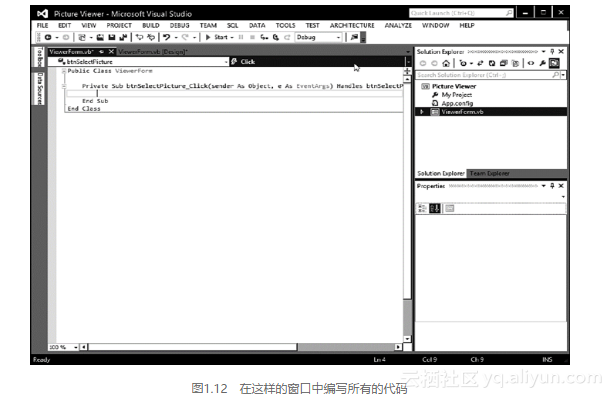The width and height of the screenshot is (613, 399).
Task: Open the PROJECT menu
Action: click(x=119, y=25)
